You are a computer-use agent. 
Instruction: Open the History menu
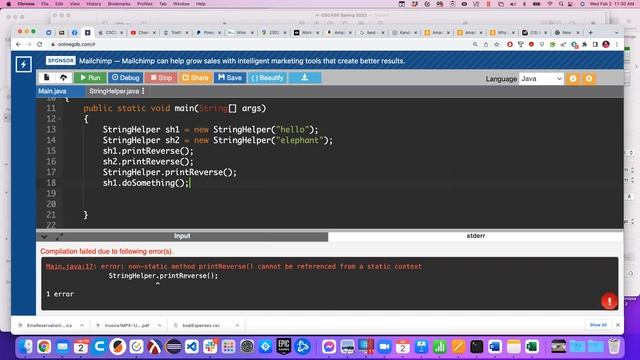pyautogui.click(x=93, y=4)
